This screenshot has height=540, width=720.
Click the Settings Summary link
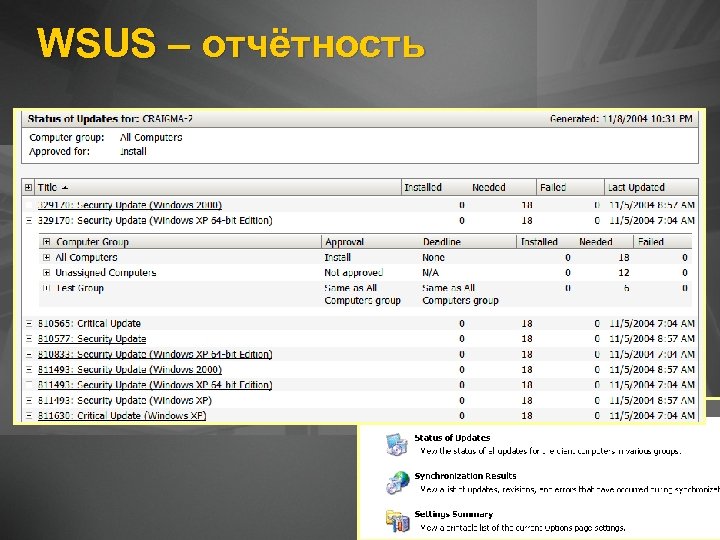click(x=453, y=514)
